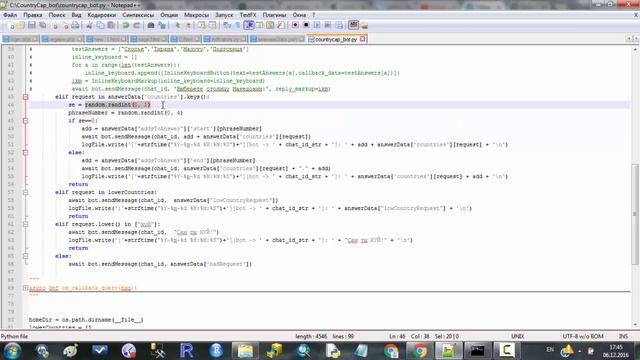The width and height of the screenshot is (640, 360).
Task: Click the EN language indicator in the system tray
Action: pyautogui.click(x=550, y=350)
